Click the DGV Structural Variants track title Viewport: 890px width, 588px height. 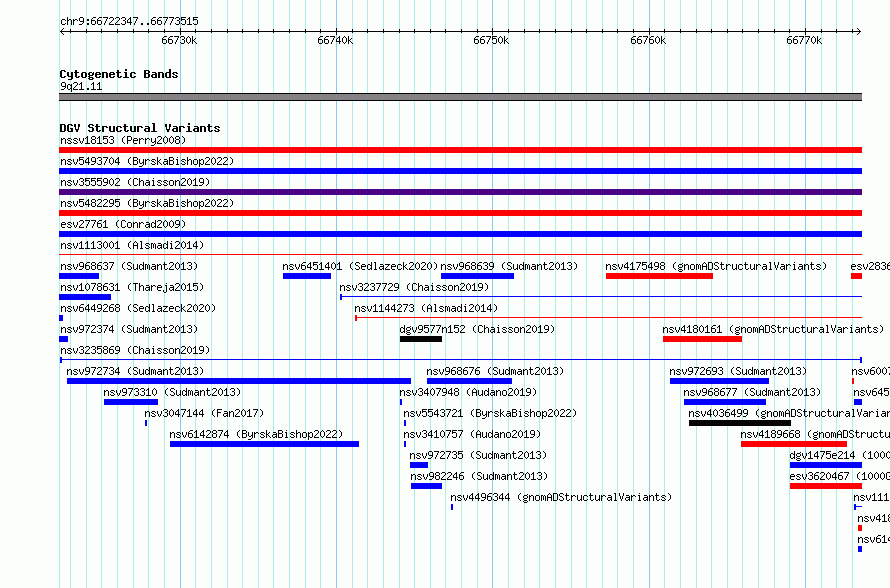tap(140, 128)
